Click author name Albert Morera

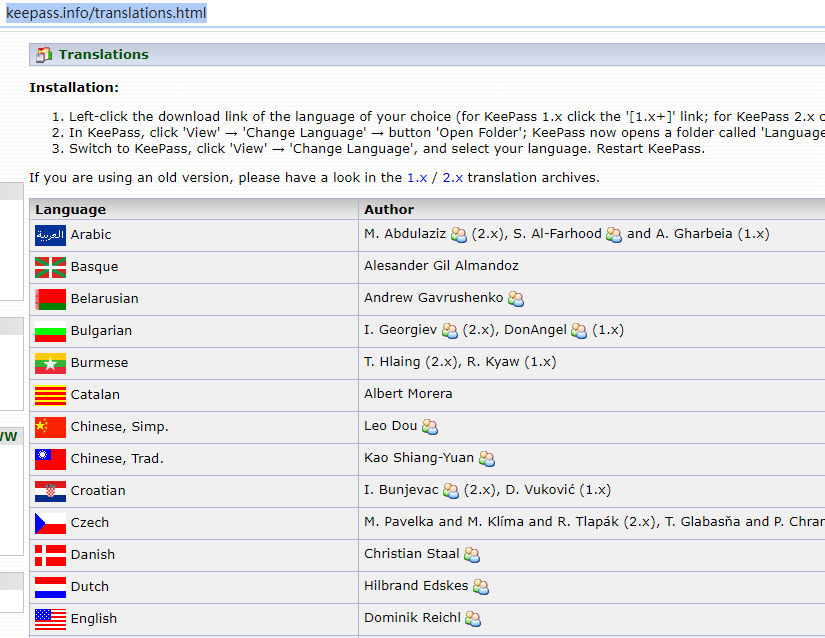pyautogui.click(x=408, y=394)
